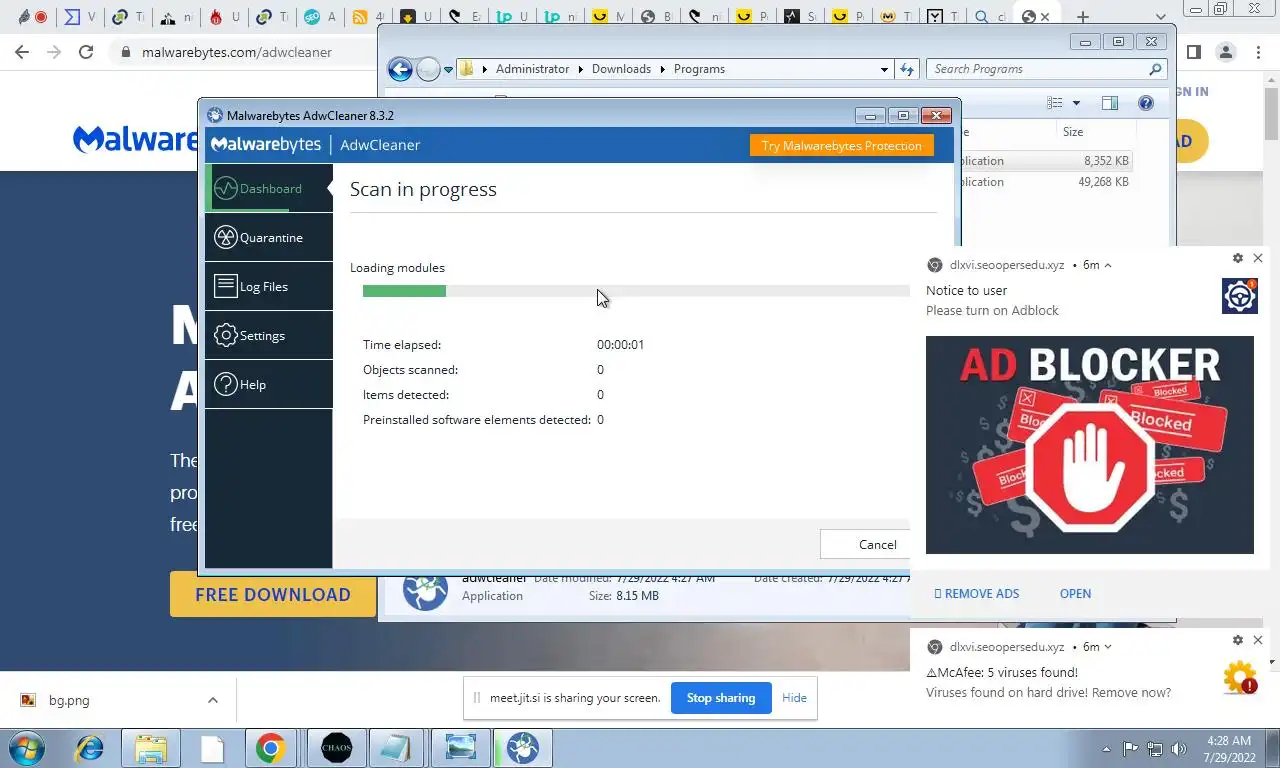Open downloaded bg.png file
1280x768 pixels.
(x=69, y=700)
